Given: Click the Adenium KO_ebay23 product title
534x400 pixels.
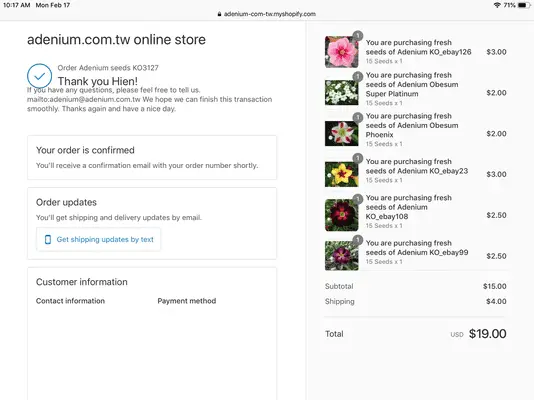Looking at the screenshot, I should pyautogui.click(x=417, y=166).
